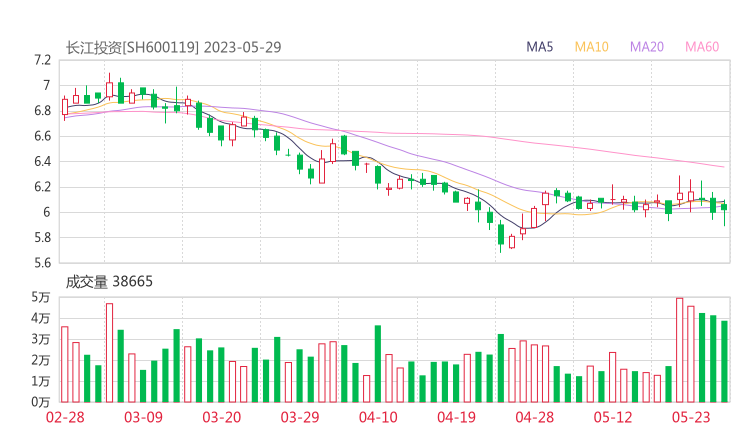Click the tallest red volume bar
The height and width of the screenshot is (440, 740).
[680, 350]
